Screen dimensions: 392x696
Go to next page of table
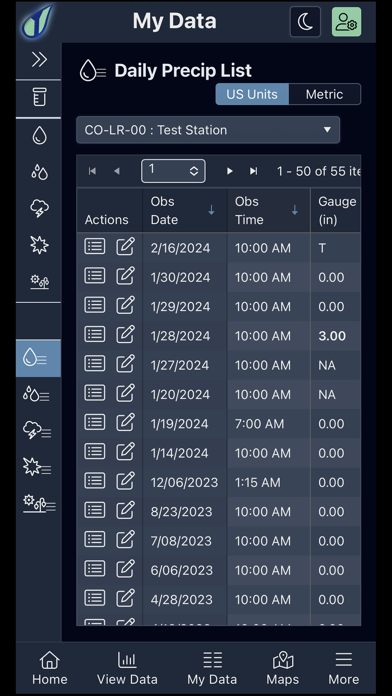pyautogui.click(x=230, y=171)
